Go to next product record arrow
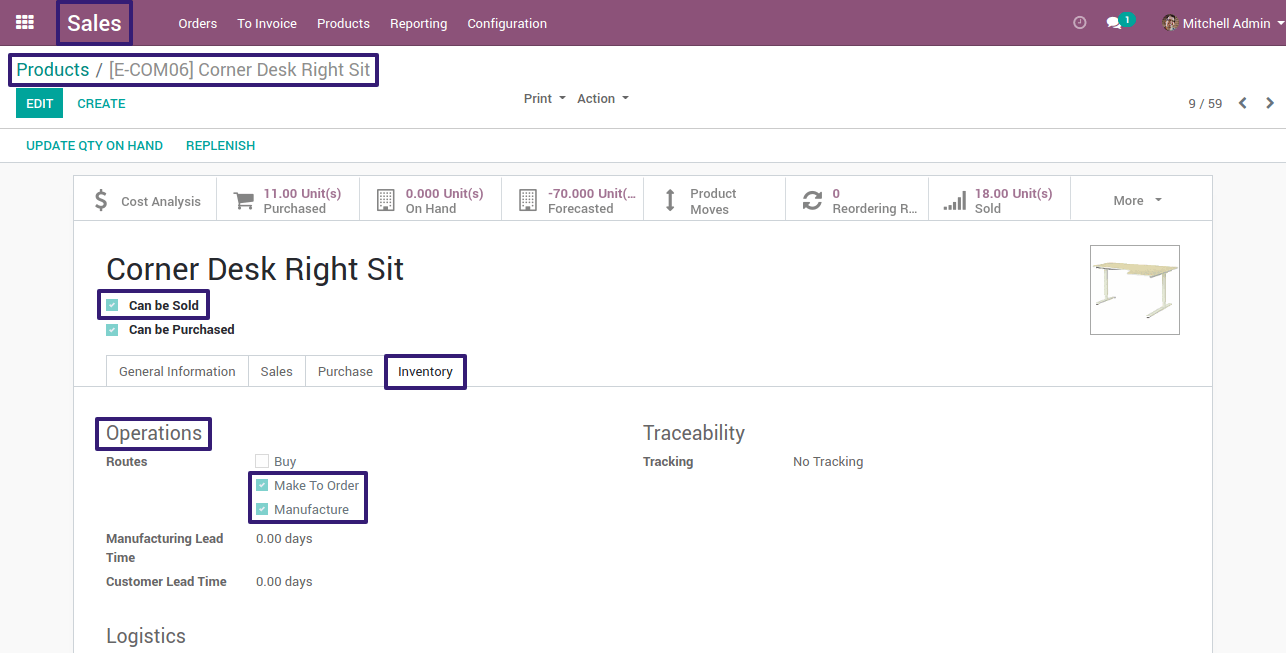The height and width of the screenshot is (653, 1286). 1270,103
